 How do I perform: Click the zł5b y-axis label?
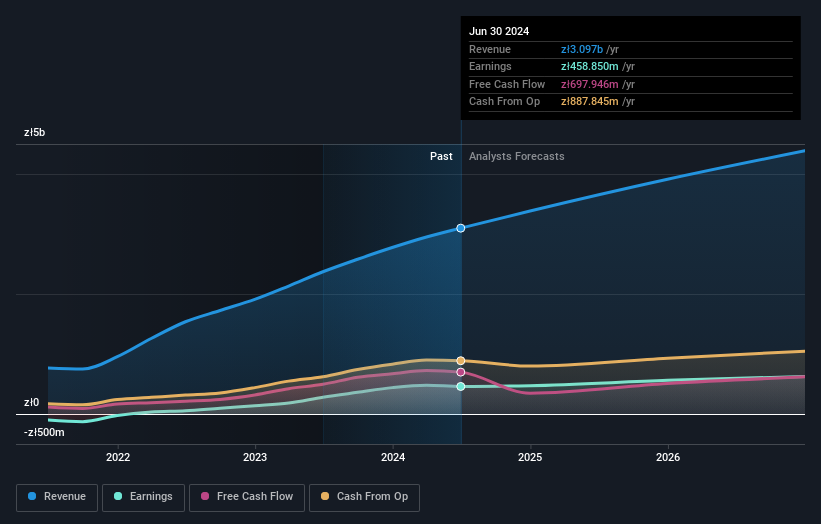pos(35,132)
